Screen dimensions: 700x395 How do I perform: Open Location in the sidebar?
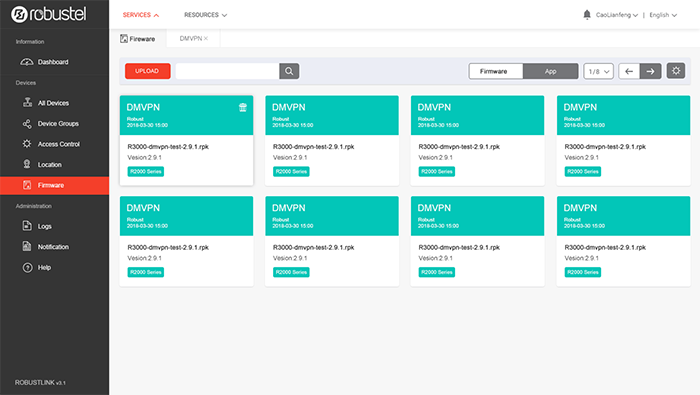[54, 164]
